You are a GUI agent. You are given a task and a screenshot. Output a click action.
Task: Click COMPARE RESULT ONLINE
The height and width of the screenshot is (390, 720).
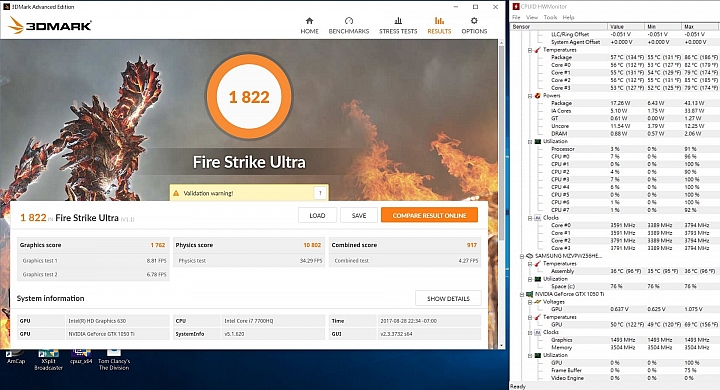[x=429, y=215]
